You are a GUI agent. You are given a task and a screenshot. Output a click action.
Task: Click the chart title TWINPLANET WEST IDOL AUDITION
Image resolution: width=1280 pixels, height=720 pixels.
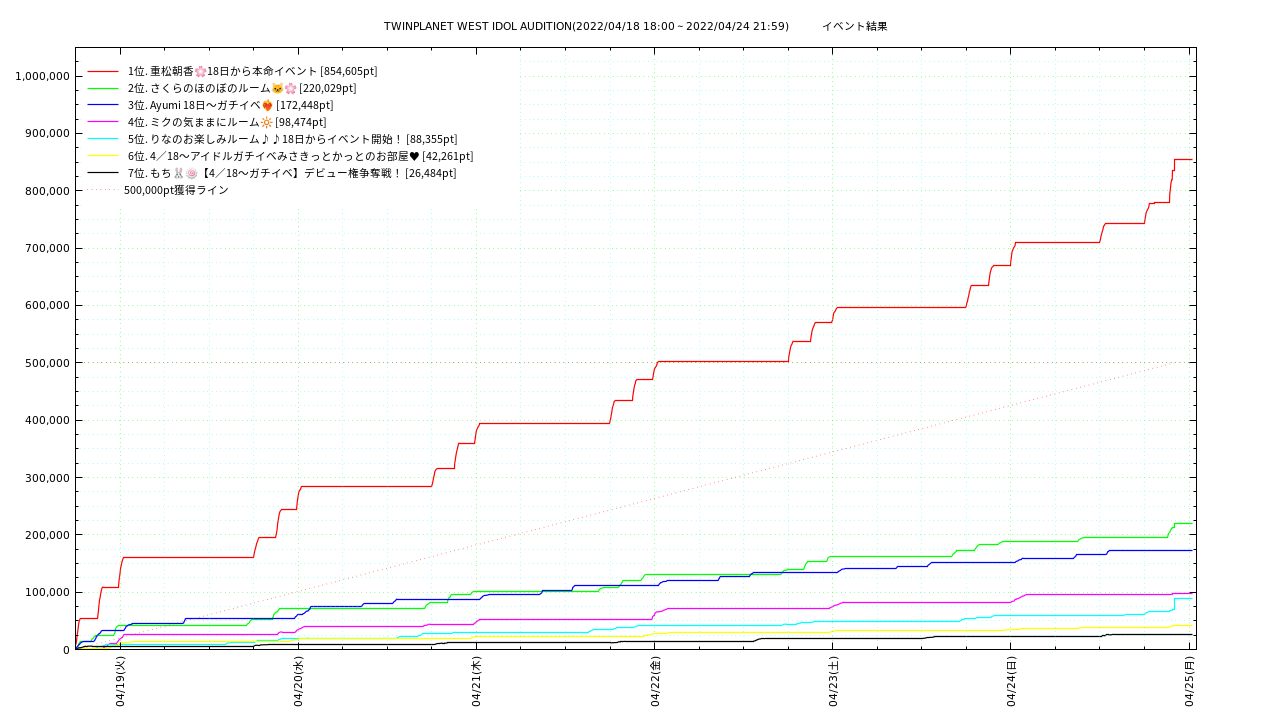477,26
